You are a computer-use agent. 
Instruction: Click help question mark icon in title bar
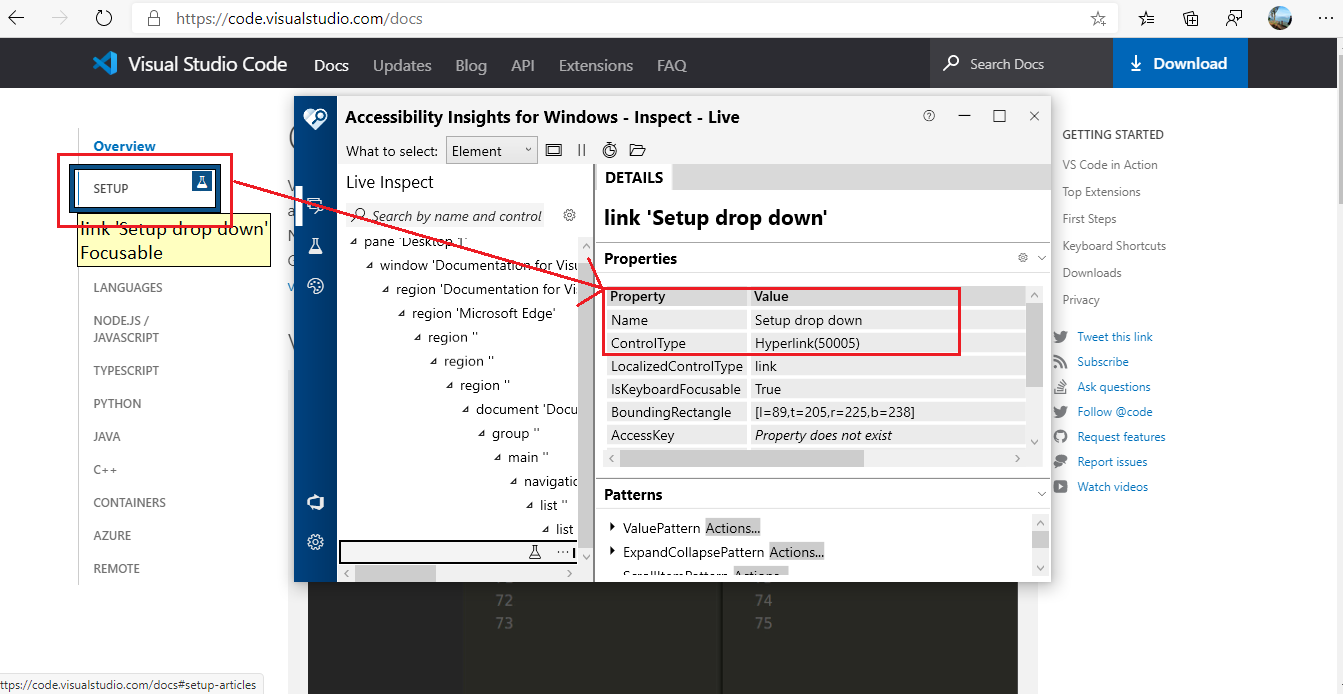coord(928,115)
